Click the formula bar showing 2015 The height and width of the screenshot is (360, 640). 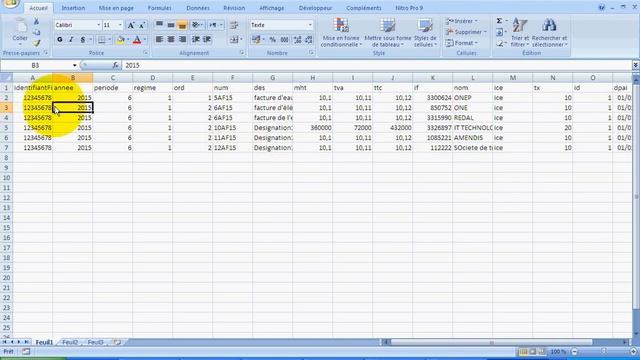pos(376,65)
